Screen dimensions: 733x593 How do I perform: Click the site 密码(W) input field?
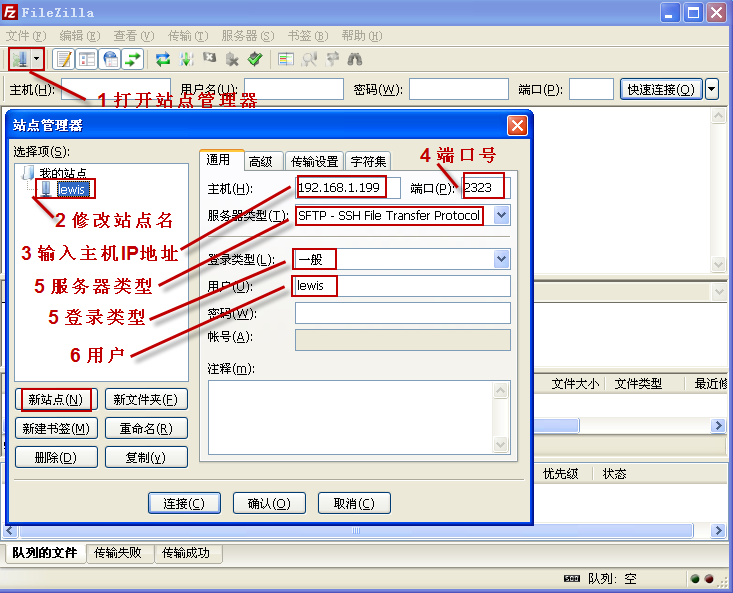(x=402, y=313)
